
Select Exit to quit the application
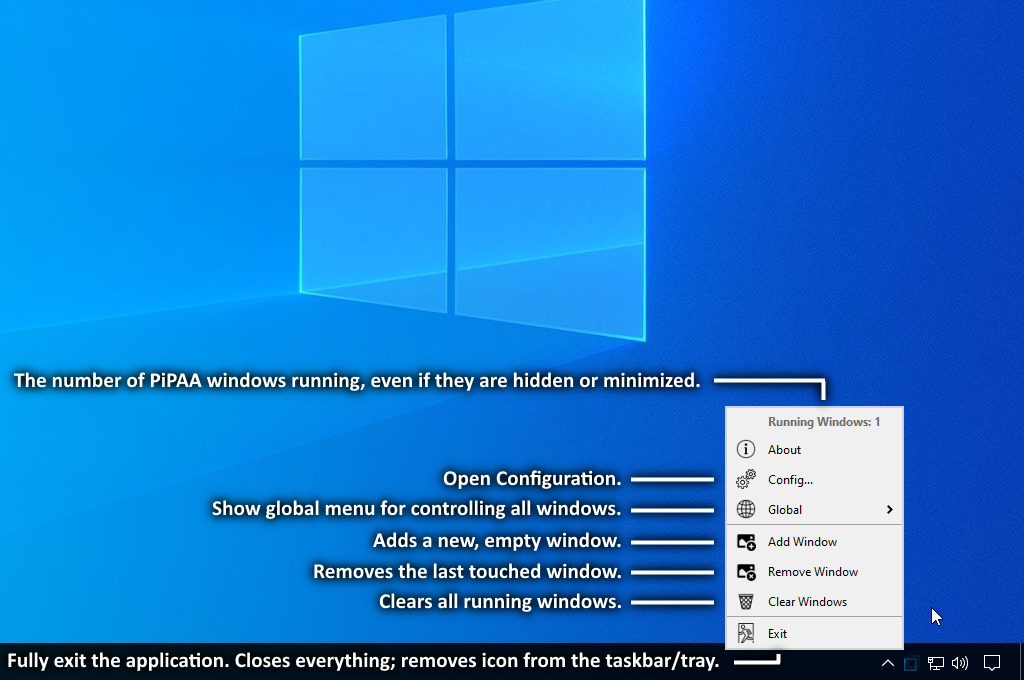point(814,634)
